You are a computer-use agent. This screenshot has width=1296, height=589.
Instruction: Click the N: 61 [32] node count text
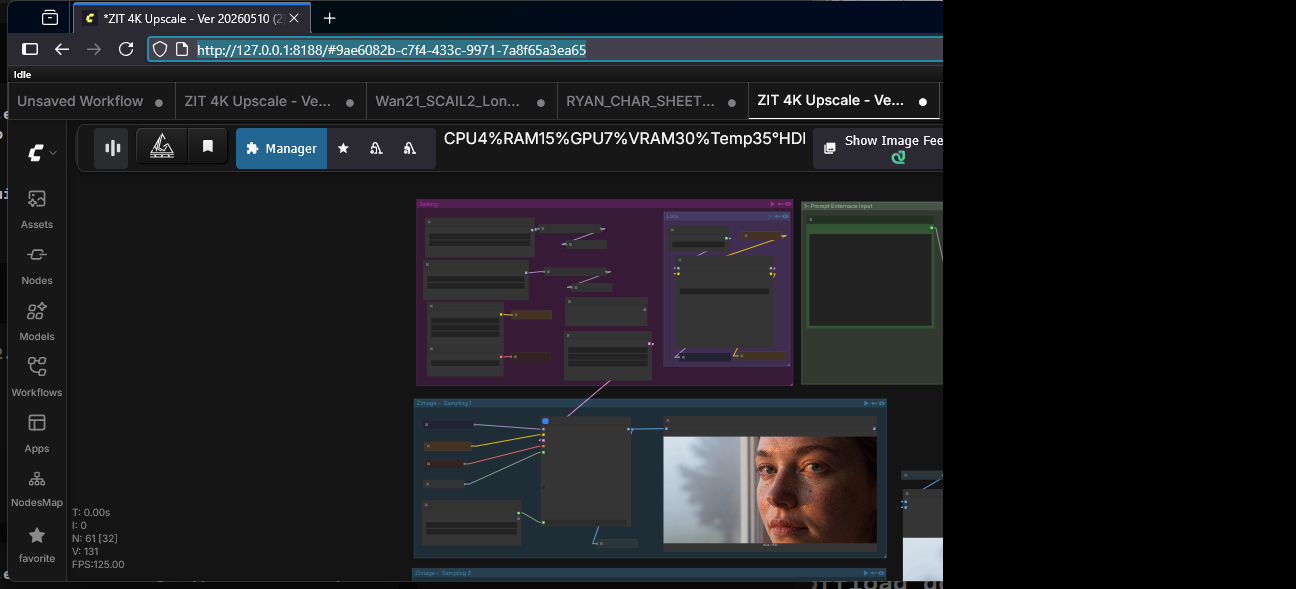95,538
